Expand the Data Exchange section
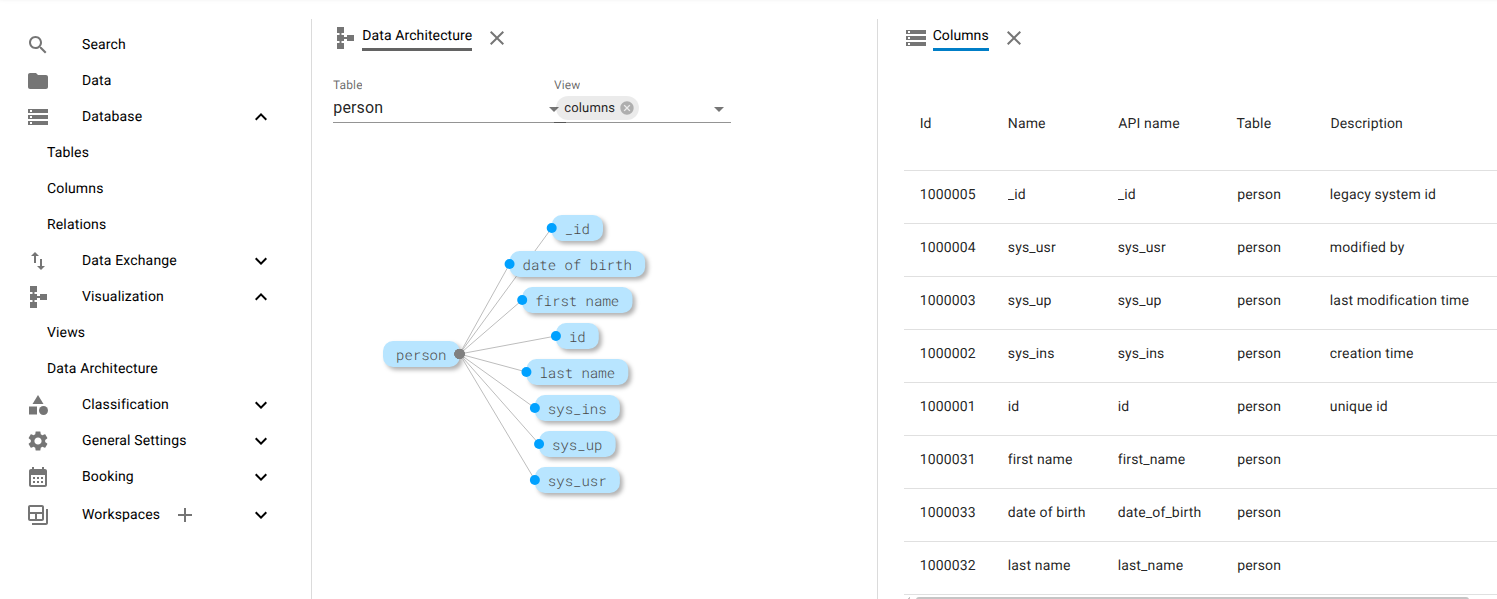The height and width of the screenshot is (599, 1497). click(x=261, y=261)
